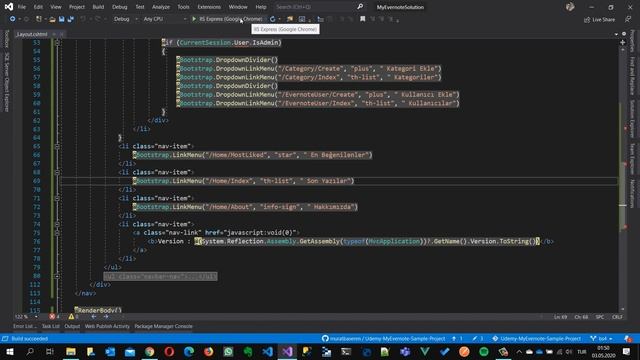Image resolution: width=640 pixels, height=360 pixels.
Task: Open the View menu
Action: [x=56, y=7]
